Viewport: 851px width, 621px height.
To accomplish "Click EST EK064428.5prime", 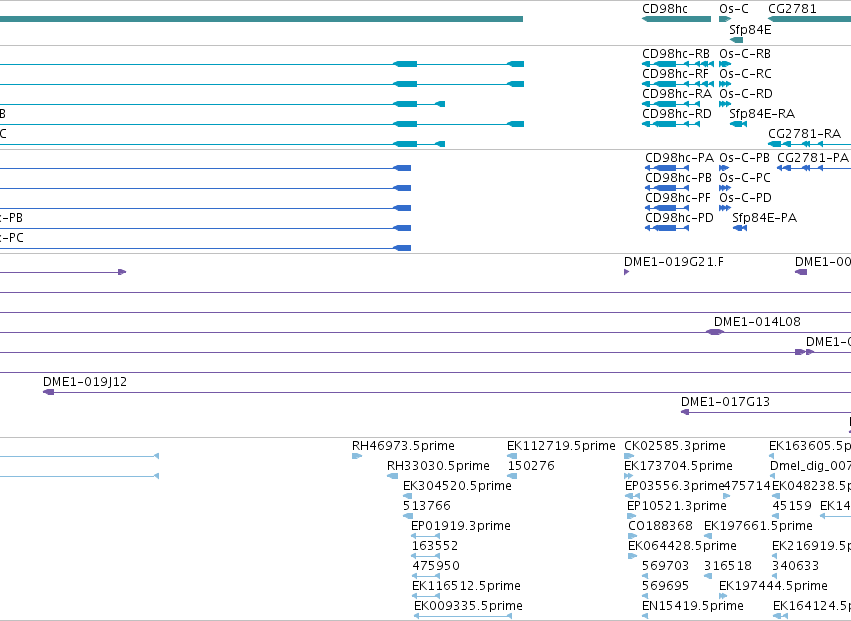I will pyautogui.click(x=632, y=556).
